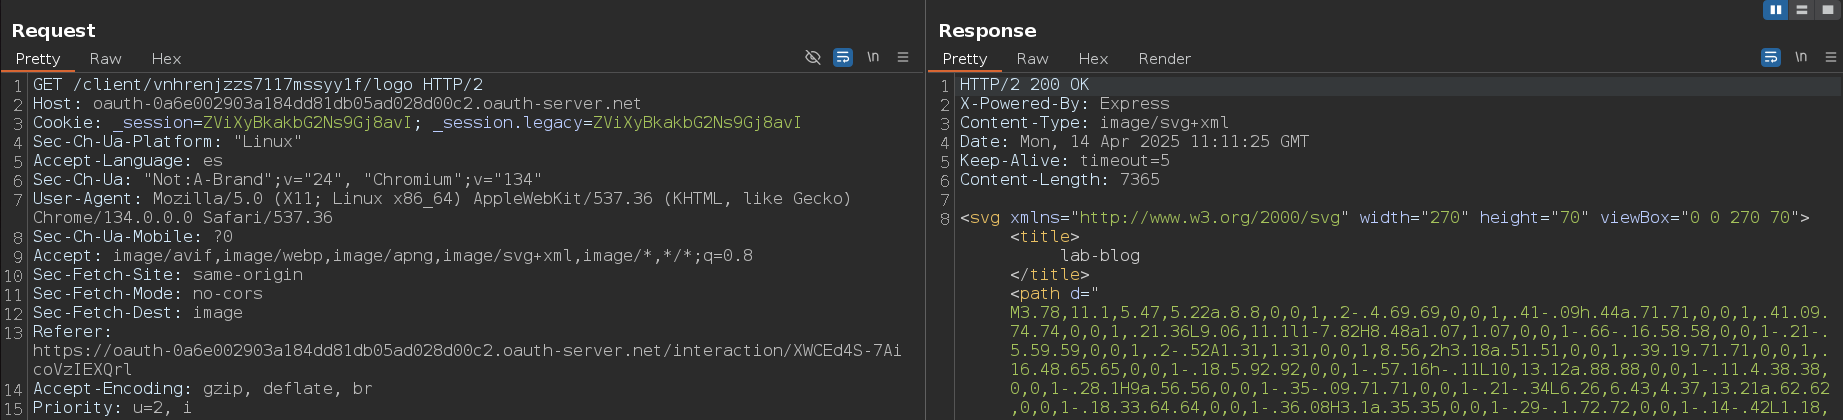Switch Response view to Hex tab

[x=1093, y=59]
